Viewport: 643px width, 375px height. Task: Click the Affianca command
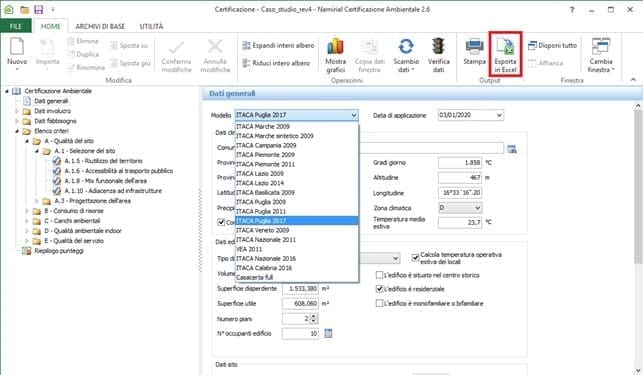(x=545, y=63)
